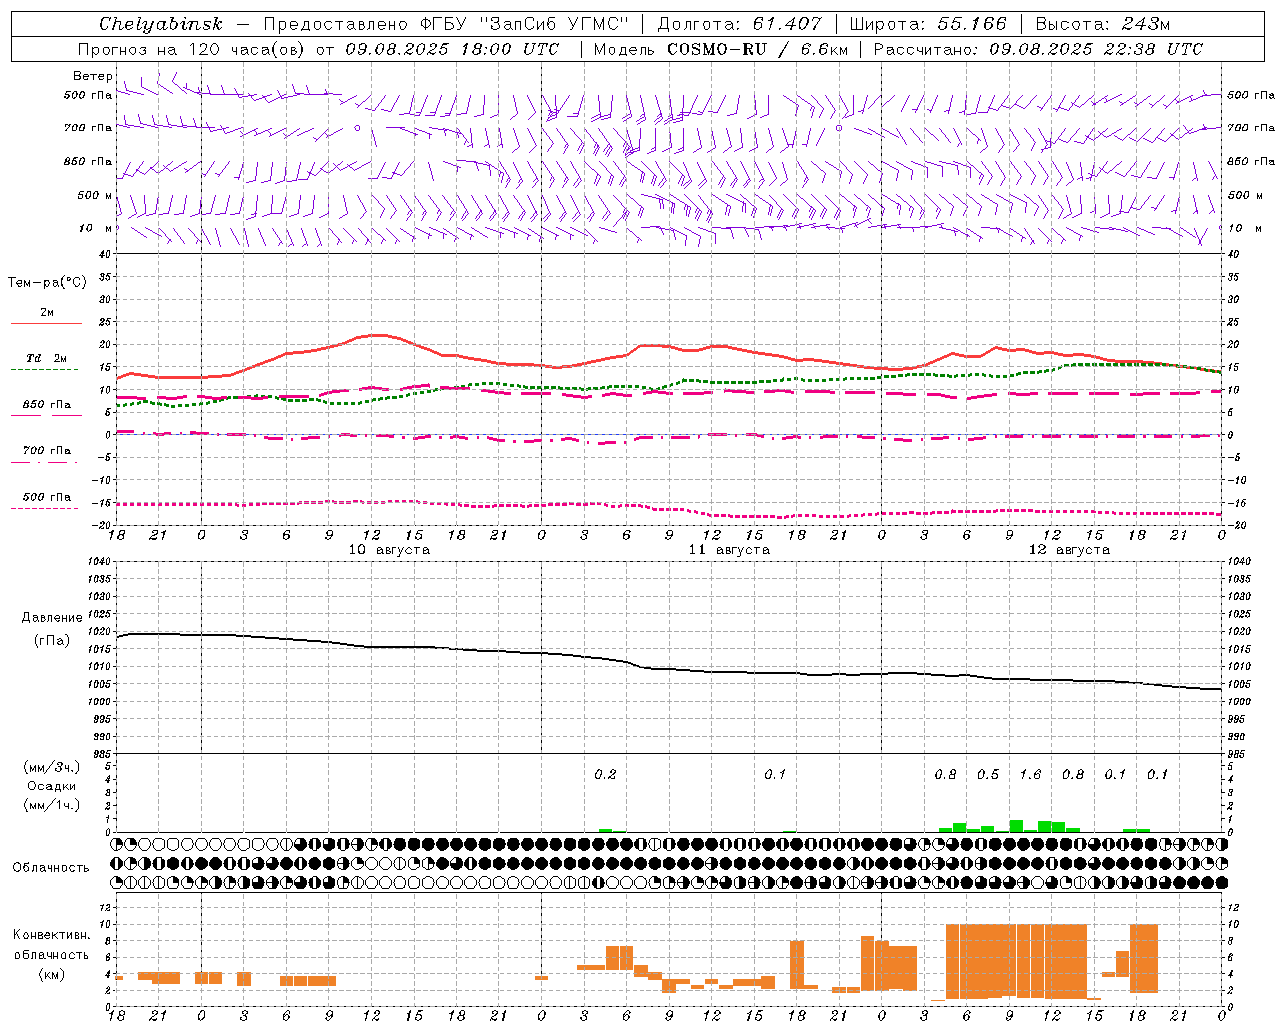Click the '11 августа' date label

click(729, 550)
